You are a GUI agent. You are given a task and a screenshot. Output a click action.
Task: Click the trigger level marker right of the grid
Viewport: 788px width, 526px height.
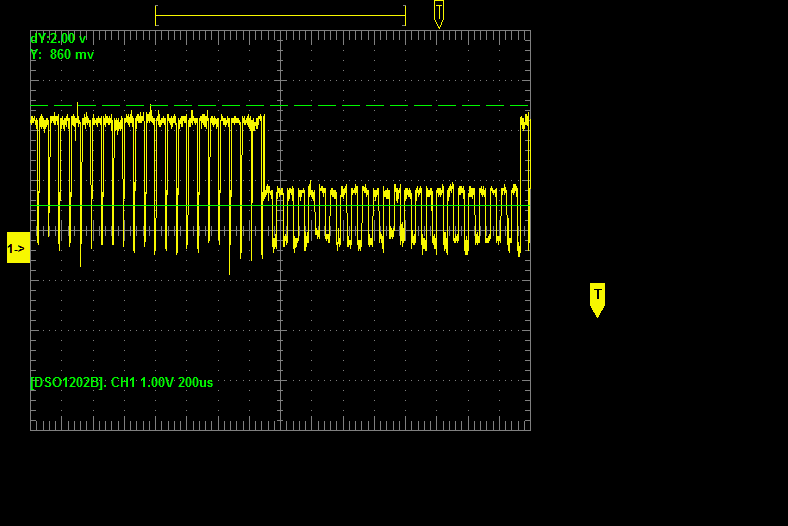(597, 300)
